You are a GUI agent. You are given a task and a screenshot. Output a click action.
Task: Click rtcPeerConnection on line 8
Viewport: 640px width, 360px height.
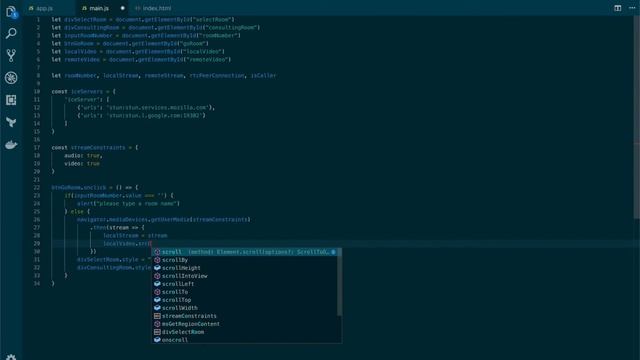[x=217, y=76]
